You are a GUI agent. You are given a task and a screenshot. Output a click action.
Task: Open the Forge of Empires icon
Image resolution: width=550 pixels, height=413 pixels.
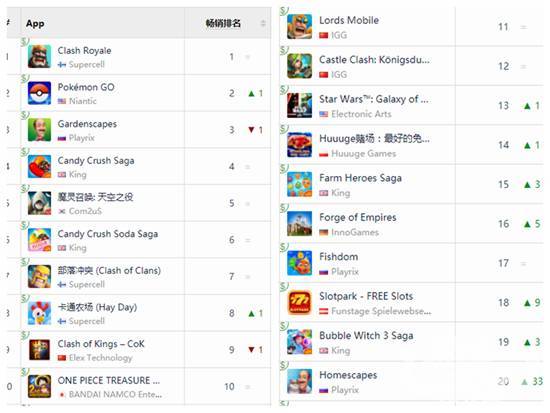point(299,224)
